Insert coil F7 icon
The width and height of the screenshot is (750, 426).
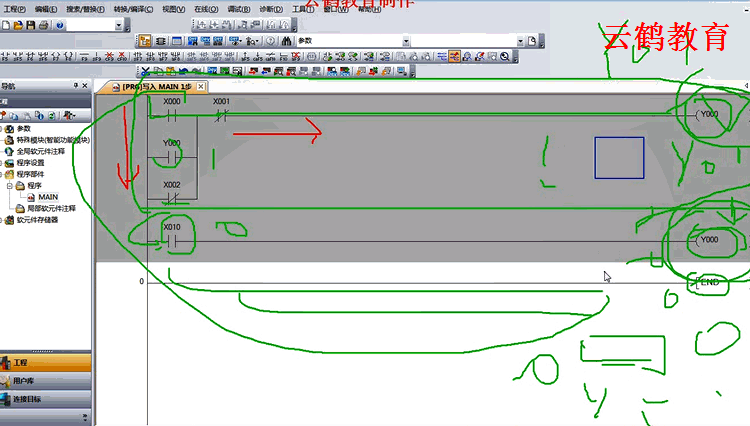point(55,57)
